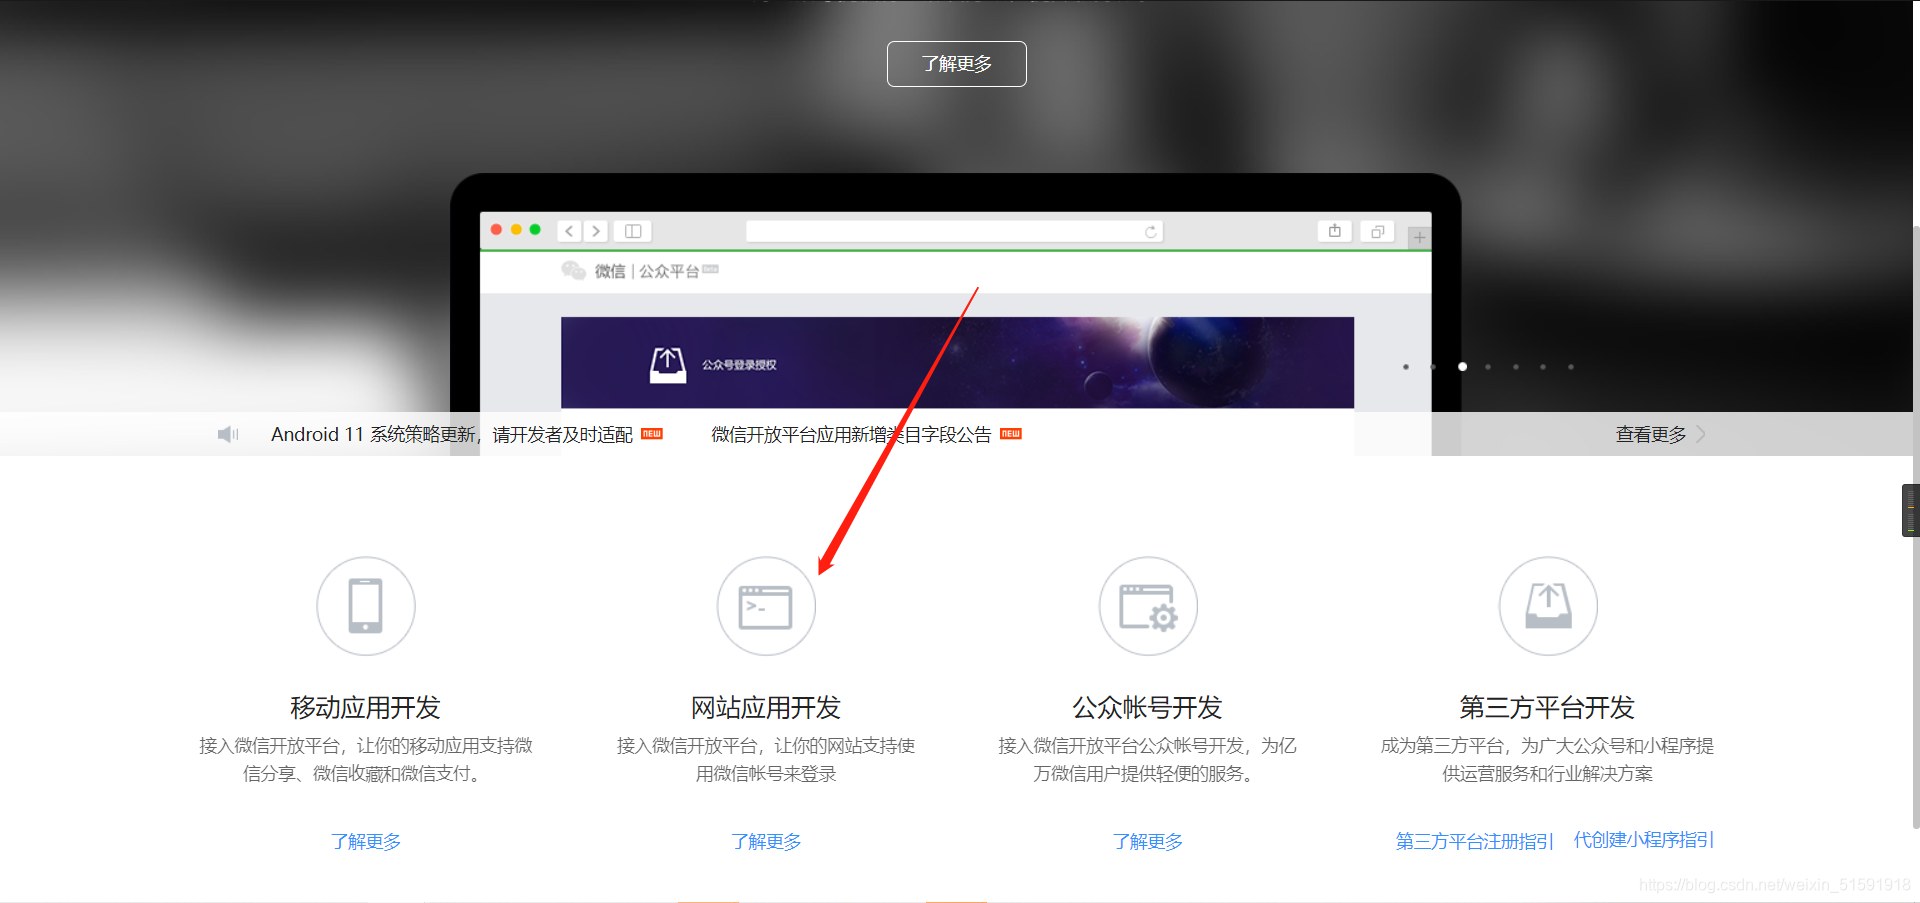Viewport: 1920px width, 903px height.
Task: Open the 代创建小程序指引 link
Action: click(1644, 840)
